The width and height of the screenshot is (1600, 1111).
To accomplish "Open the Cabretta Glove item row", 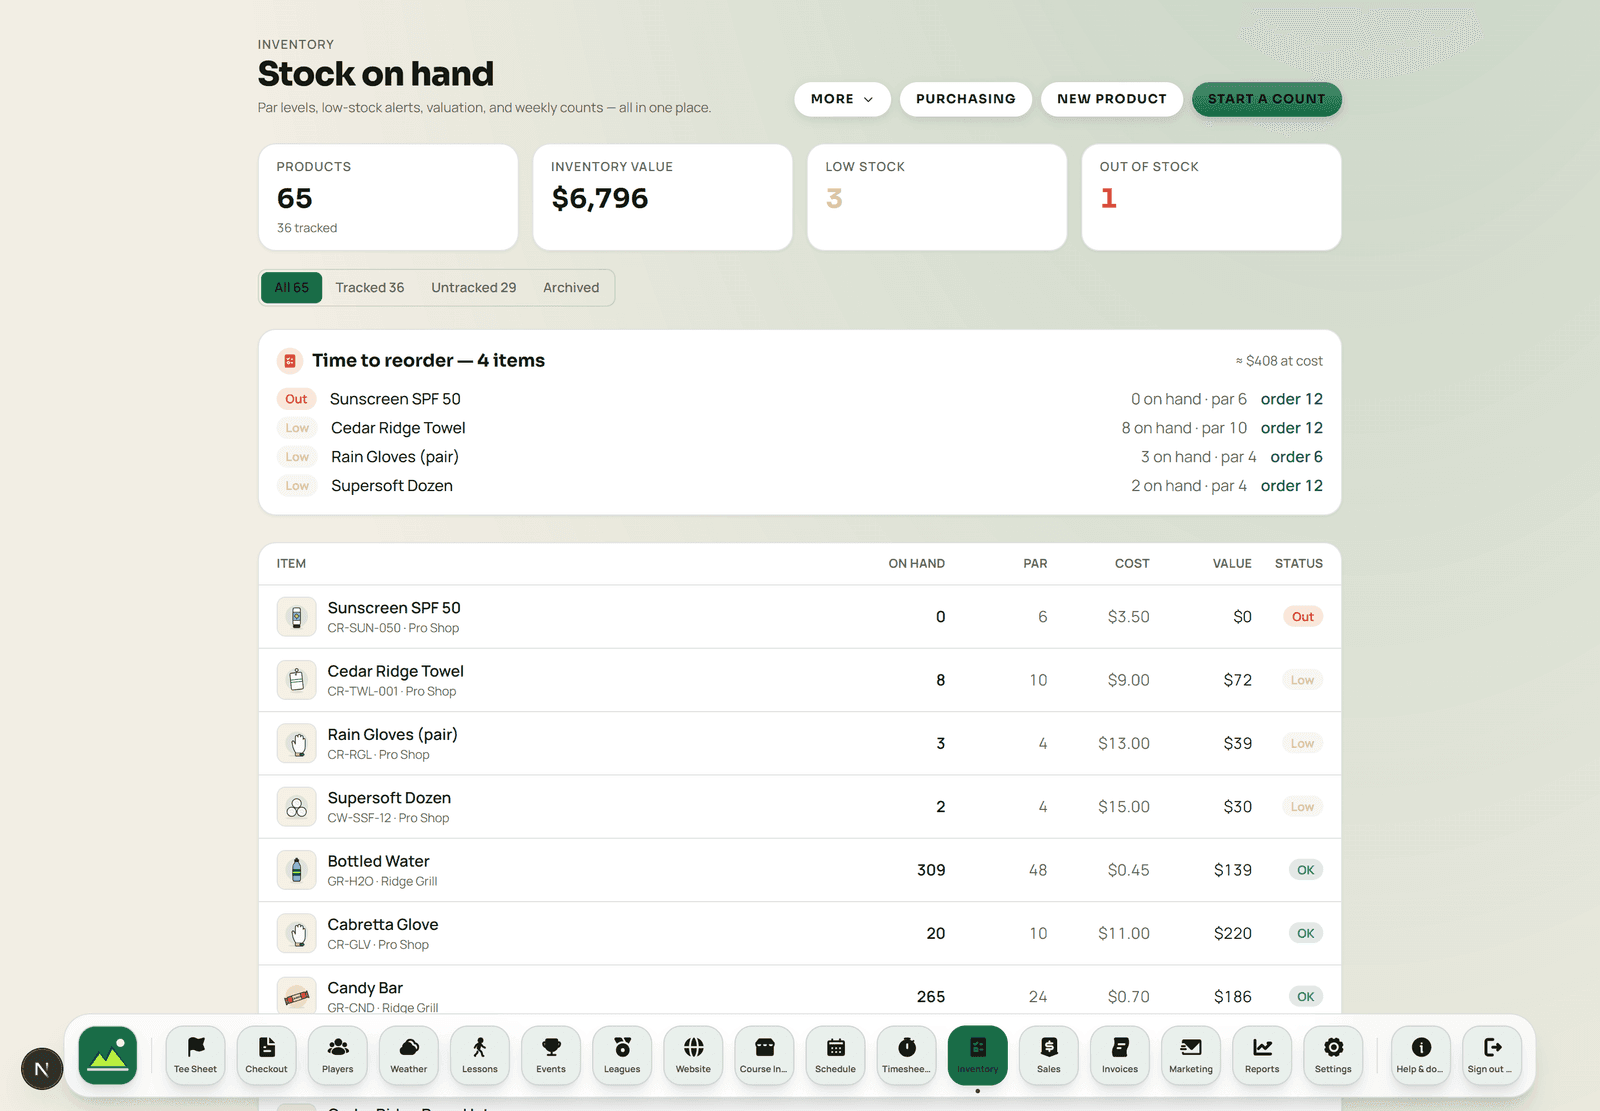I will [800, 933].
